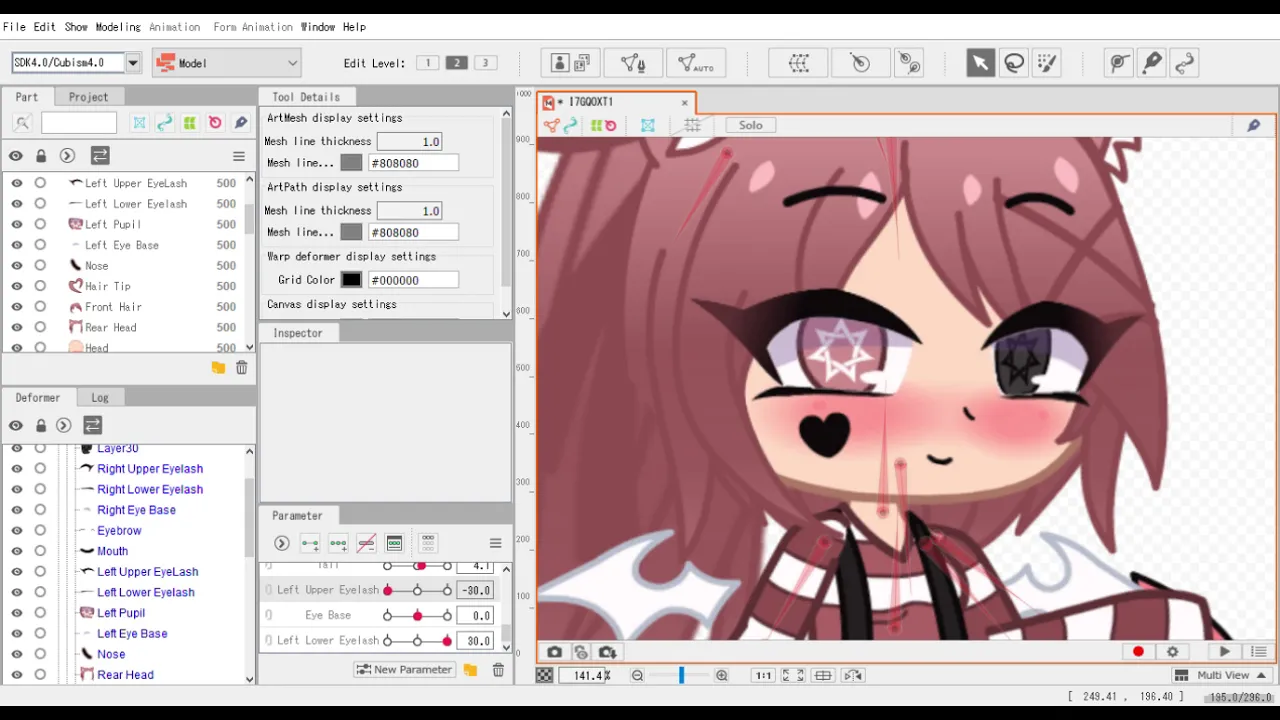Viewport: 1280px width, 720px height.
Task: Open the Multi View dropdown
Action: (1223, 675)
